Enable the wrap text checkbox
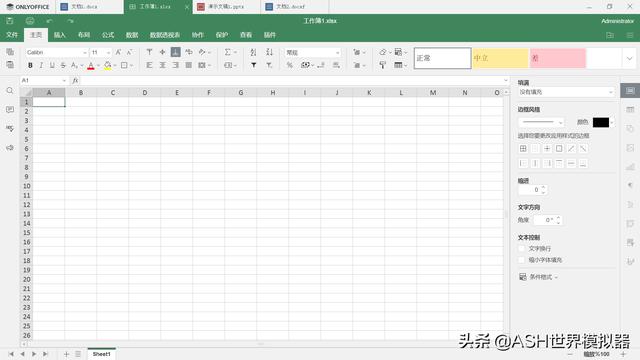640x360 pixels. coord(521,248)
